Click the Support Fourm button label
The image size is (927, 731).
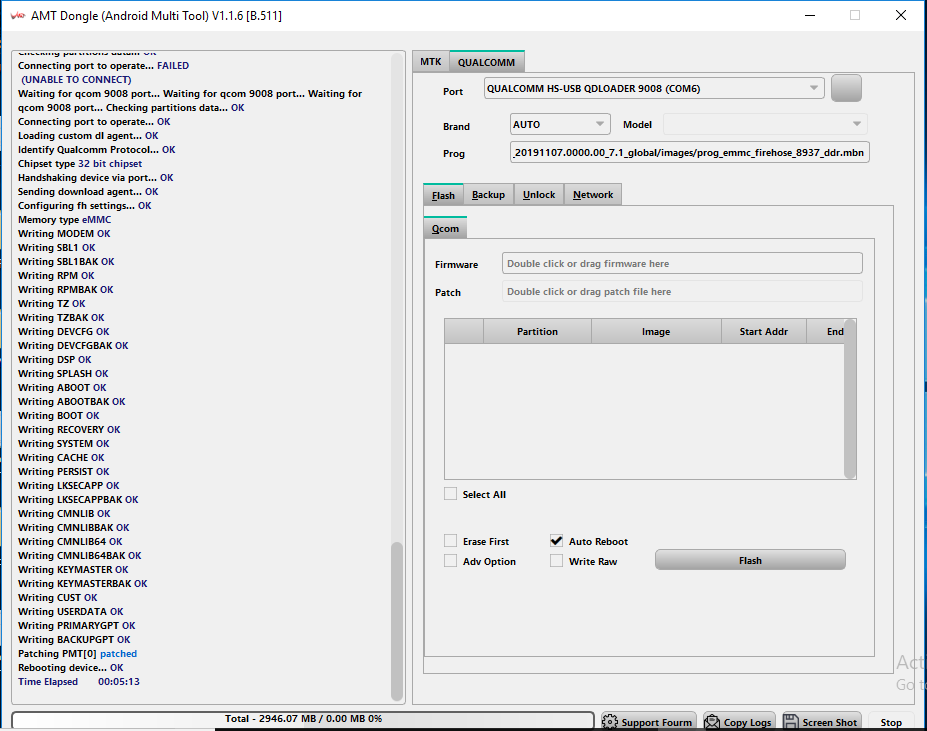point(656,722)
